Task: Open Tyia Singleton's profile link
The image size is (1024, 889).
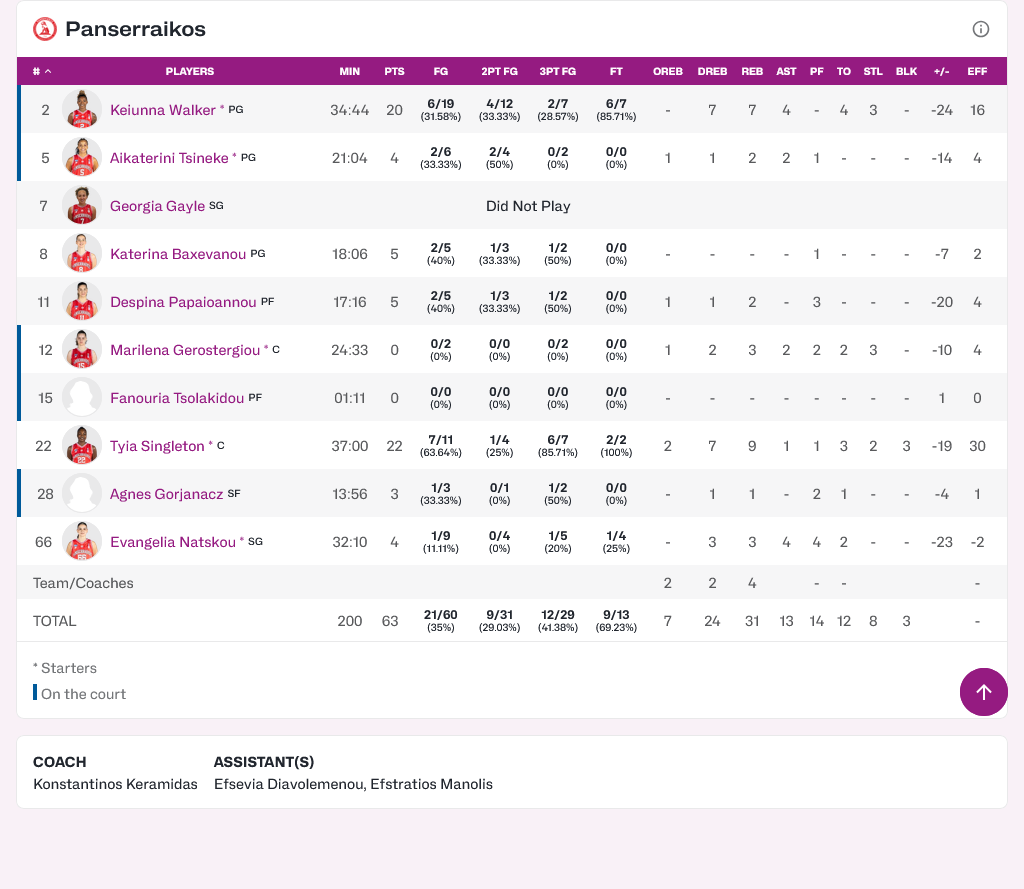Action: (157, 446)
